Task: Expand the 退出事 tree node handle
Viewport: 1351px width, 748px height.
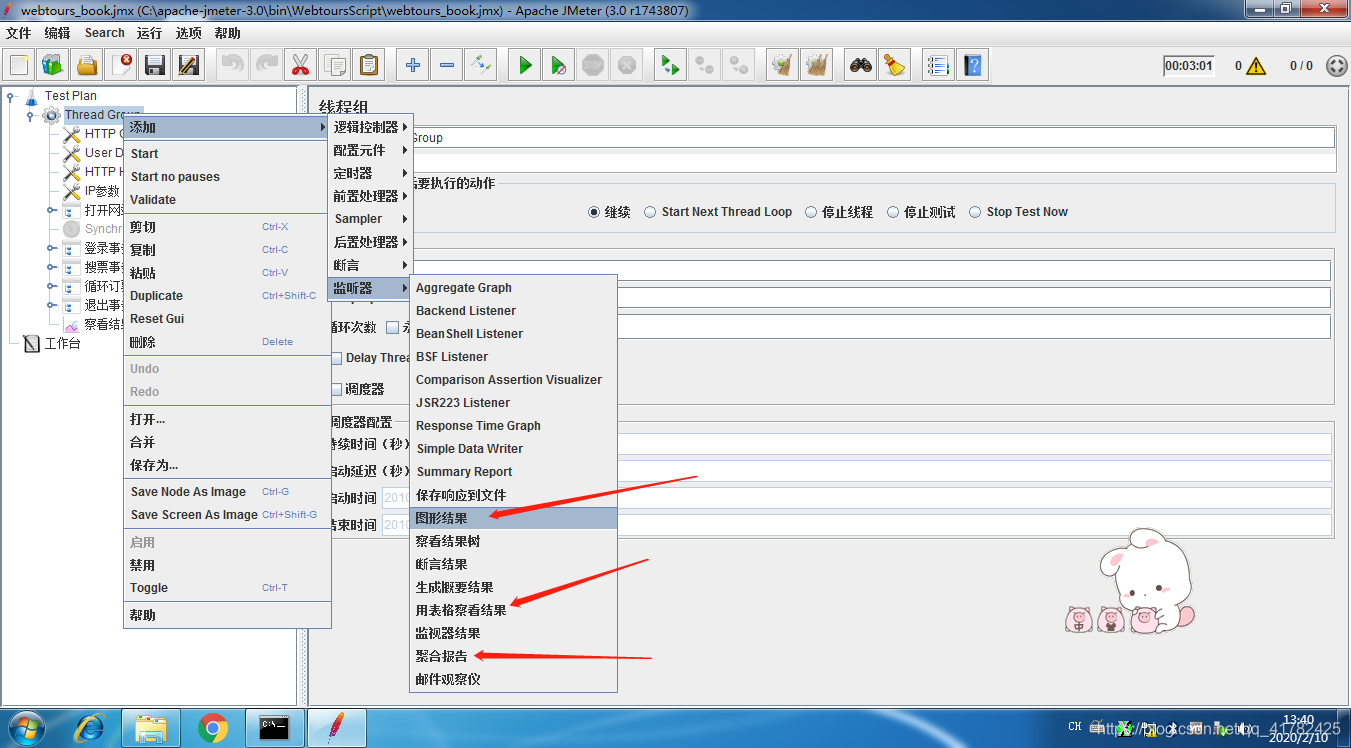Action: coord(50,305)
